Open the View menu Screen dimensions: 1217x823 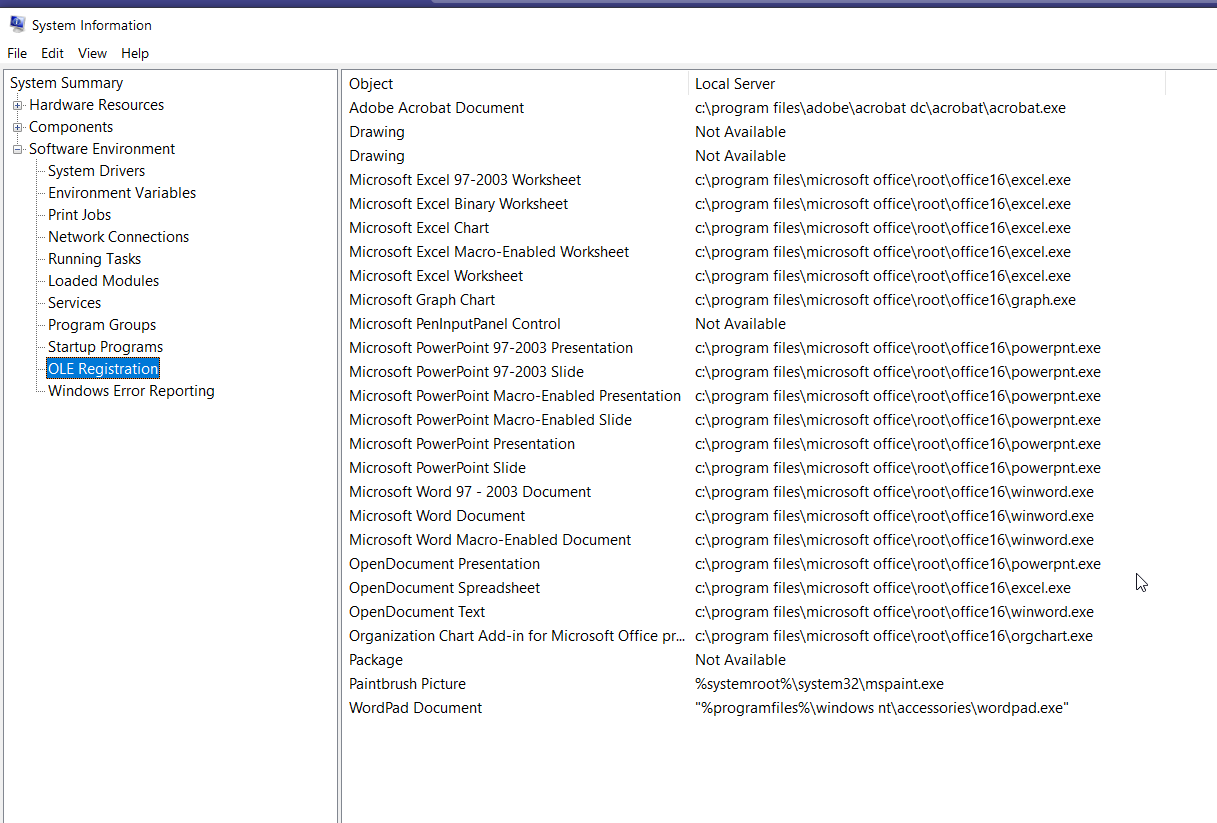point(92,53)
